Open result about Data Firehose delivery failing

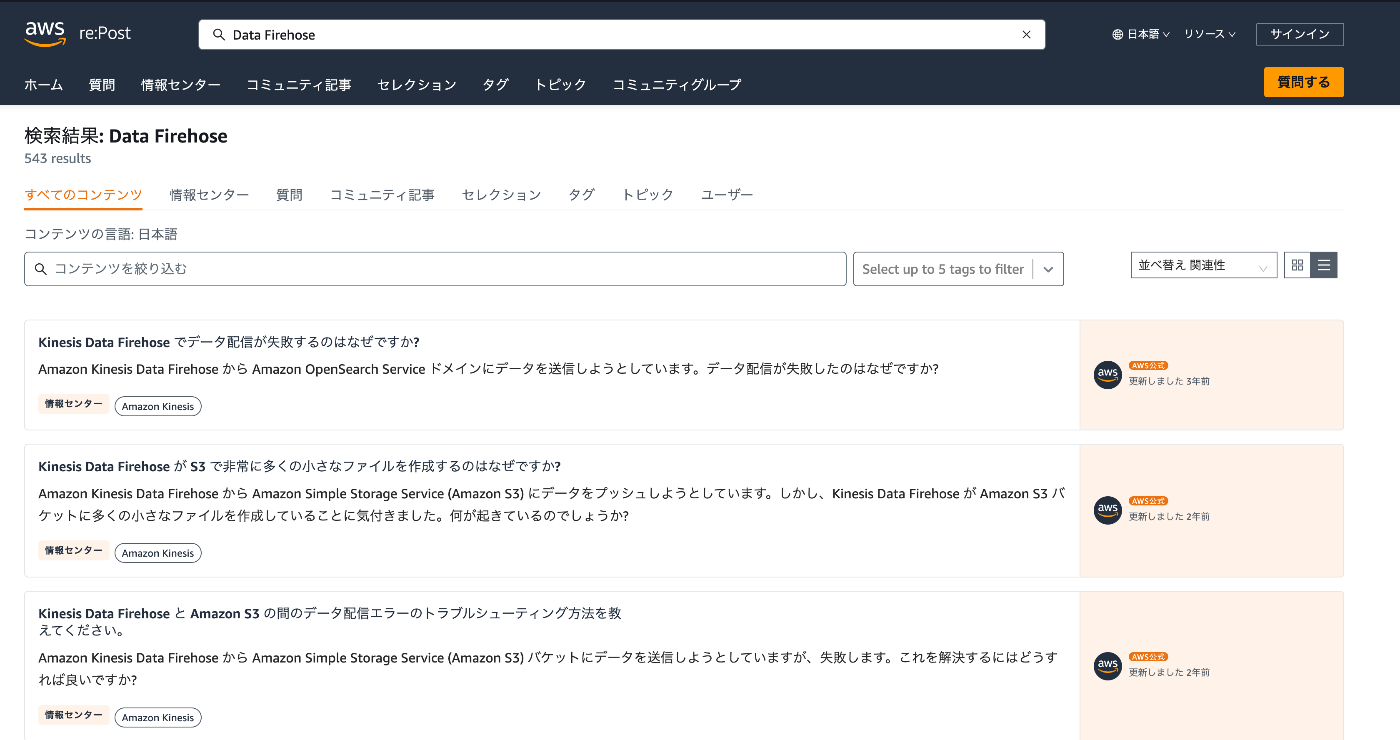228,342
